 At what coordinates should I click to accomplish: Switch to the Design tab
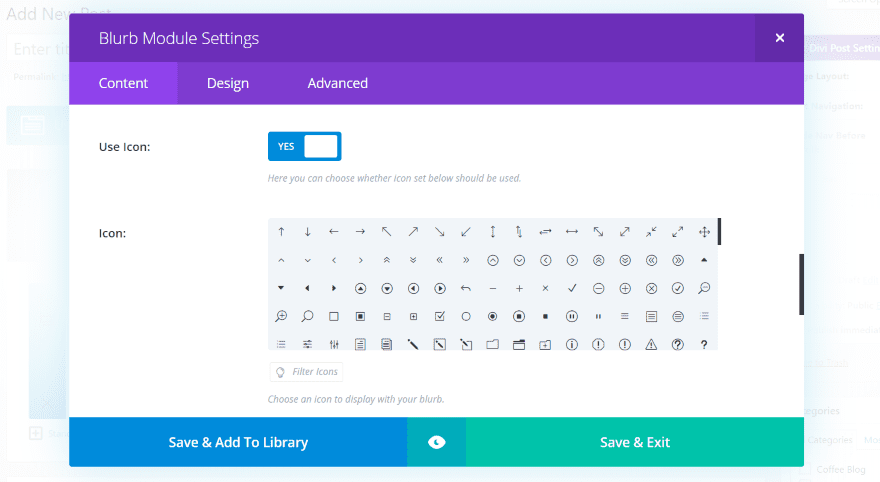pos(228,83)
